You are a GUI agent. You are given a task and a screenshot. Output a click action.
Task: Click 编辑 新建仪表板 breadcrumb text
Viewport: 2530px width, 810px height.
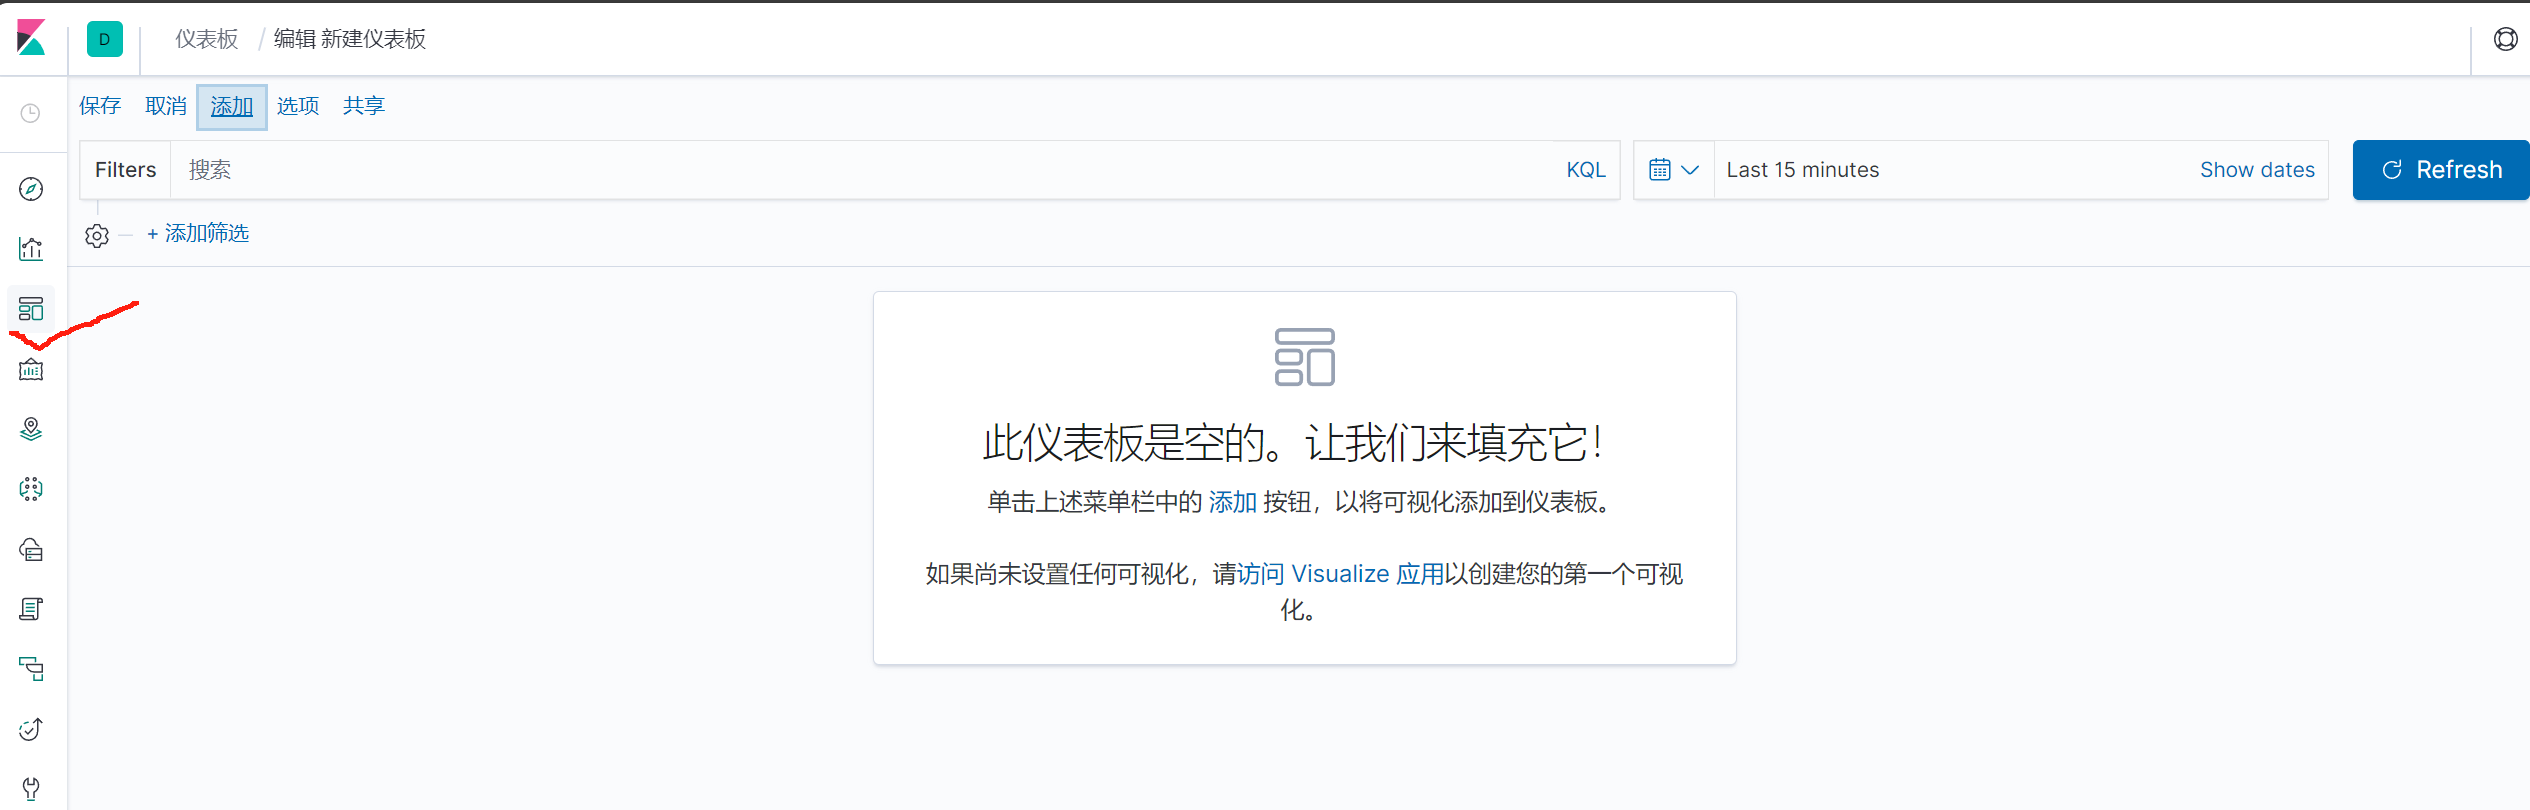coord(350,39)
